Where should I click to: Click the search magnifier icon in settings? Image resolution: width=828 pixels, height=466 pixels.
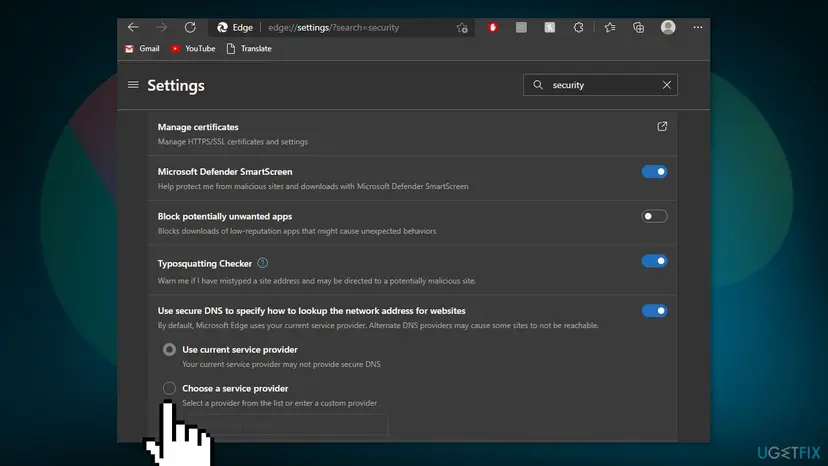point(538,85)
